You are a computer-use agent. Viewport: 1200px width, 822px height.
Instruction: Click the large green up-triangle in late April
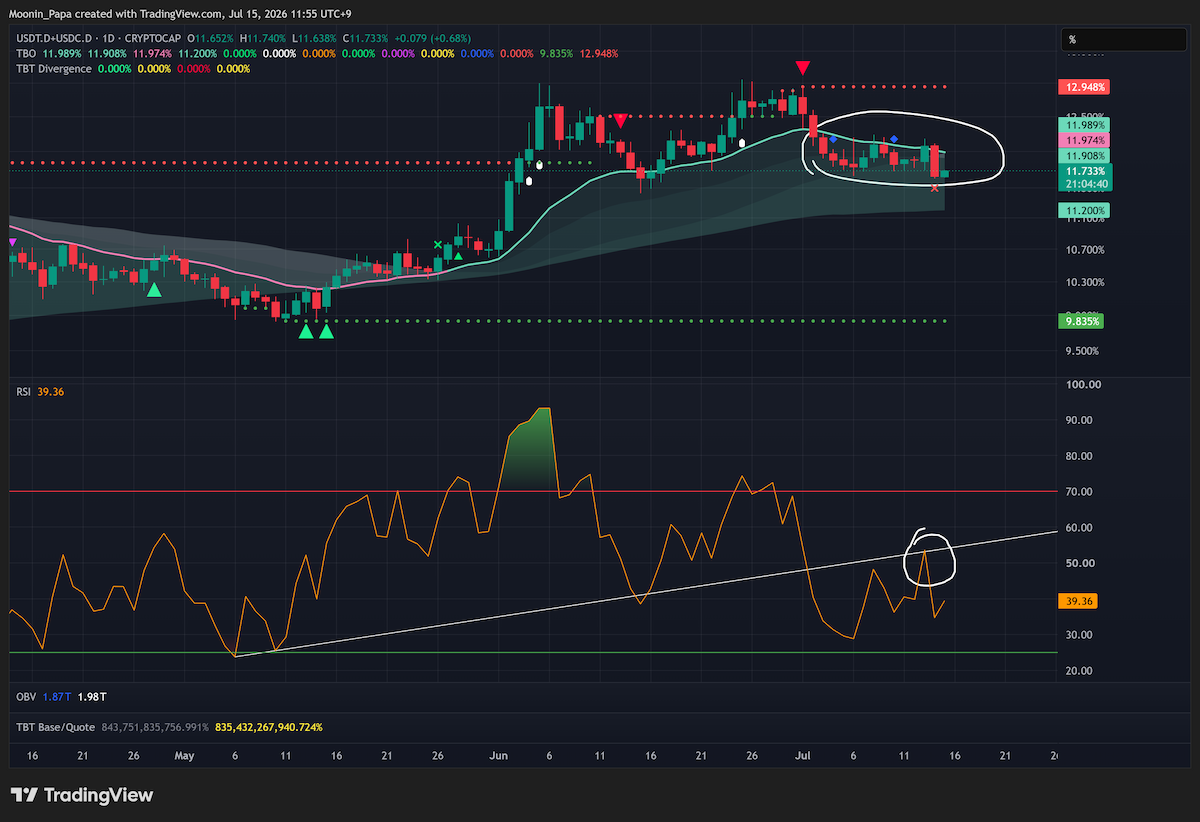pos(154,289)
